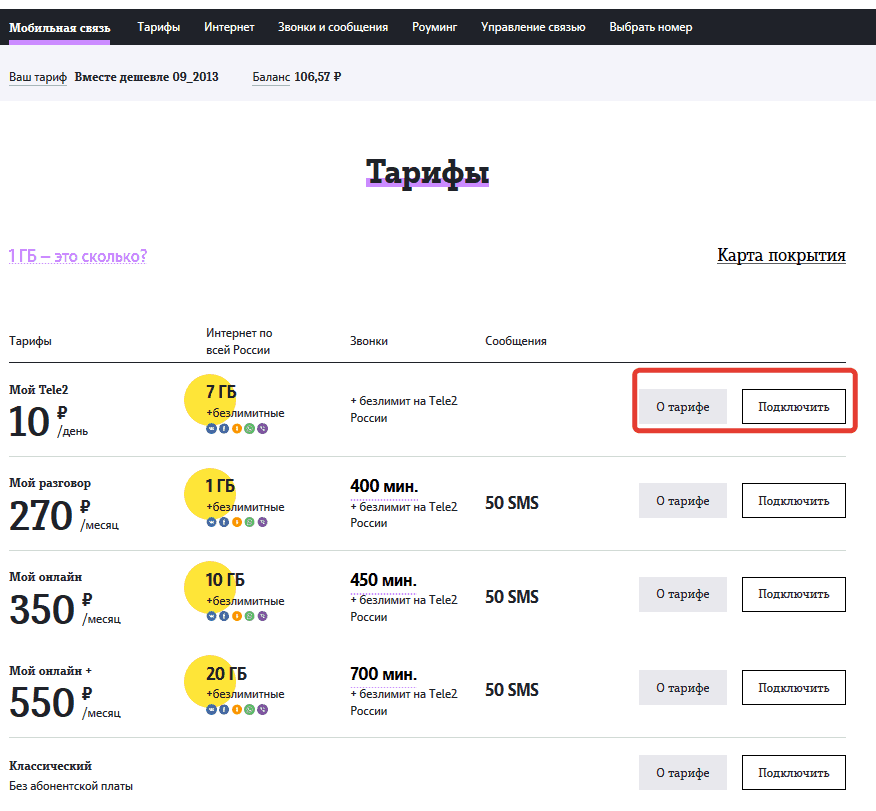The height and width of the screenshot is (811, 876).
Task: Open Звонки и сообщения in top navigation
Action: pos(333,27)
